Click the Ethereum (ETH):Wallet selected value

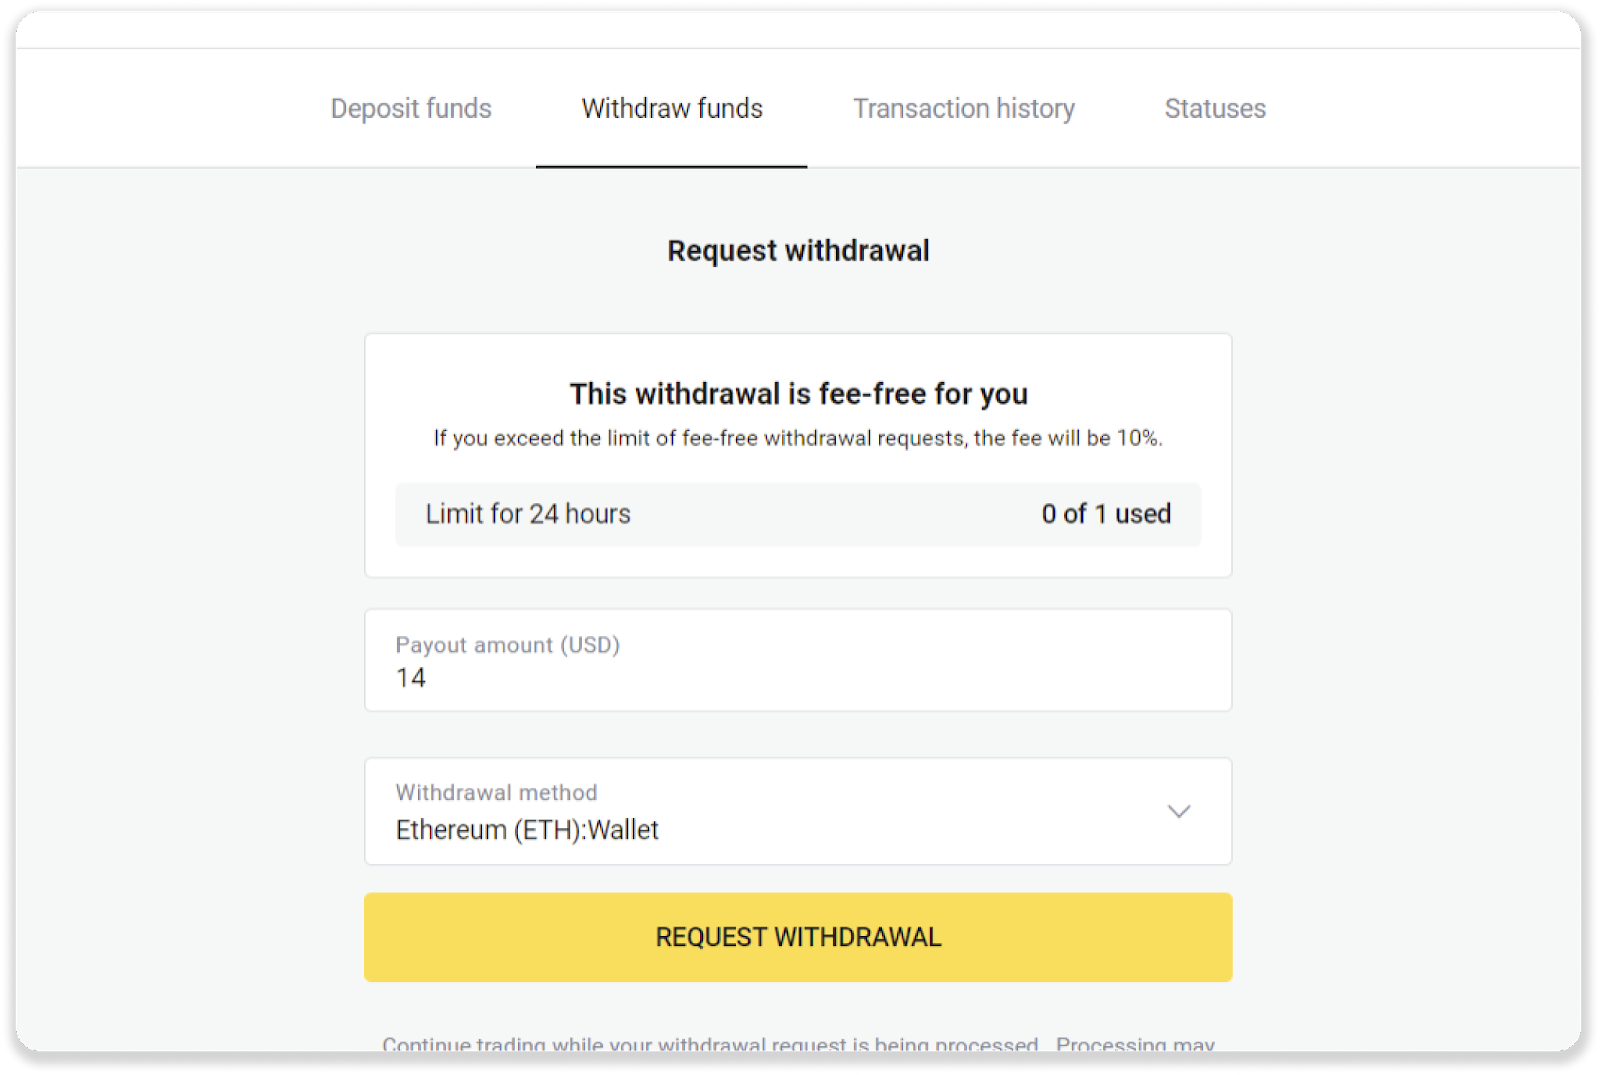527,830
